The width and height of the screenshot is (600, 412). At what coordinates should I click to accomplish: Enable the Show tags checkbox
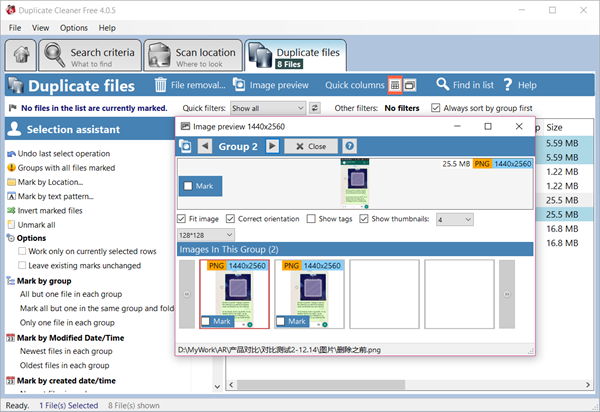pyautogui.click(x=310, y=218)
